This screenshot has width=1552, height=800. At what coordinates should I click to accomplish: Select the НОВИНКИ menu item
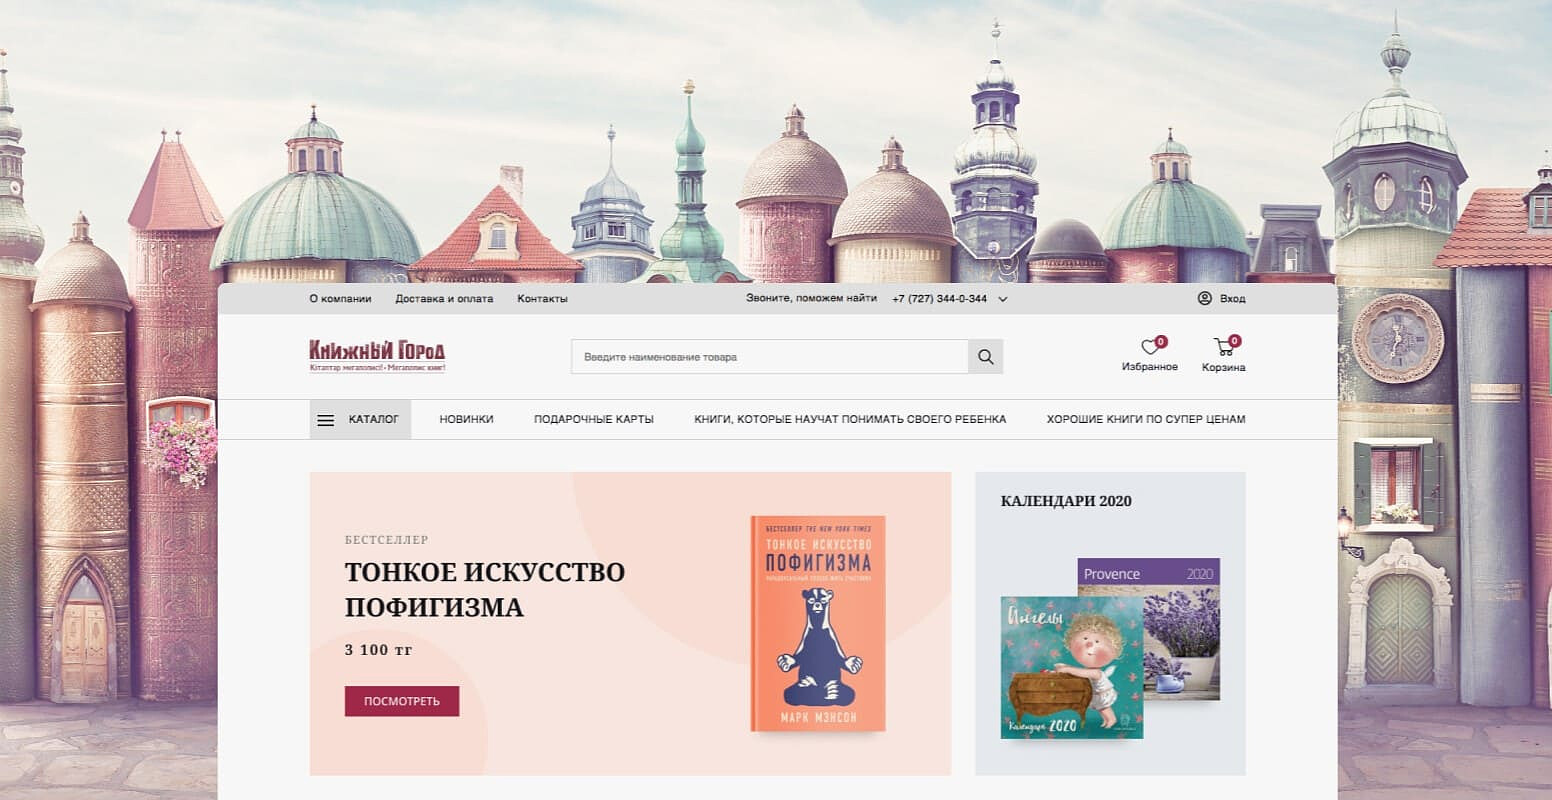(466, 420)
